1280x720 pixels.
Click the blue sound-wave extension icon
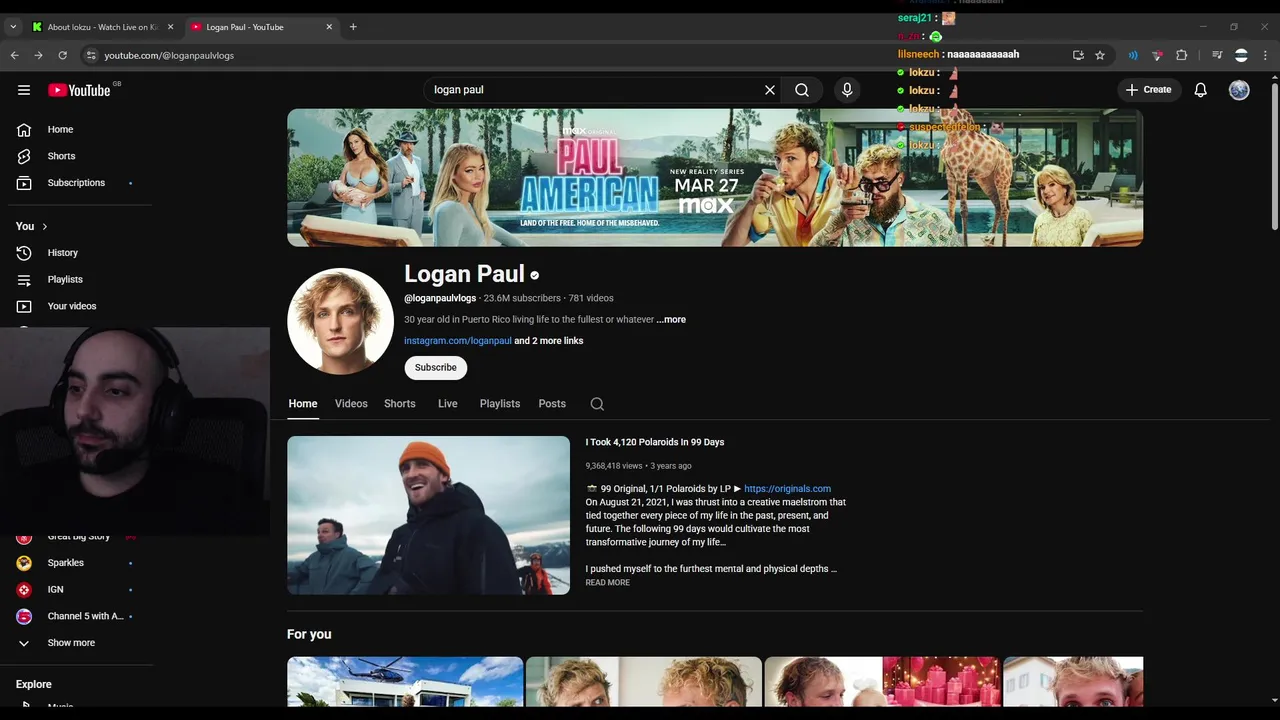1133,55
